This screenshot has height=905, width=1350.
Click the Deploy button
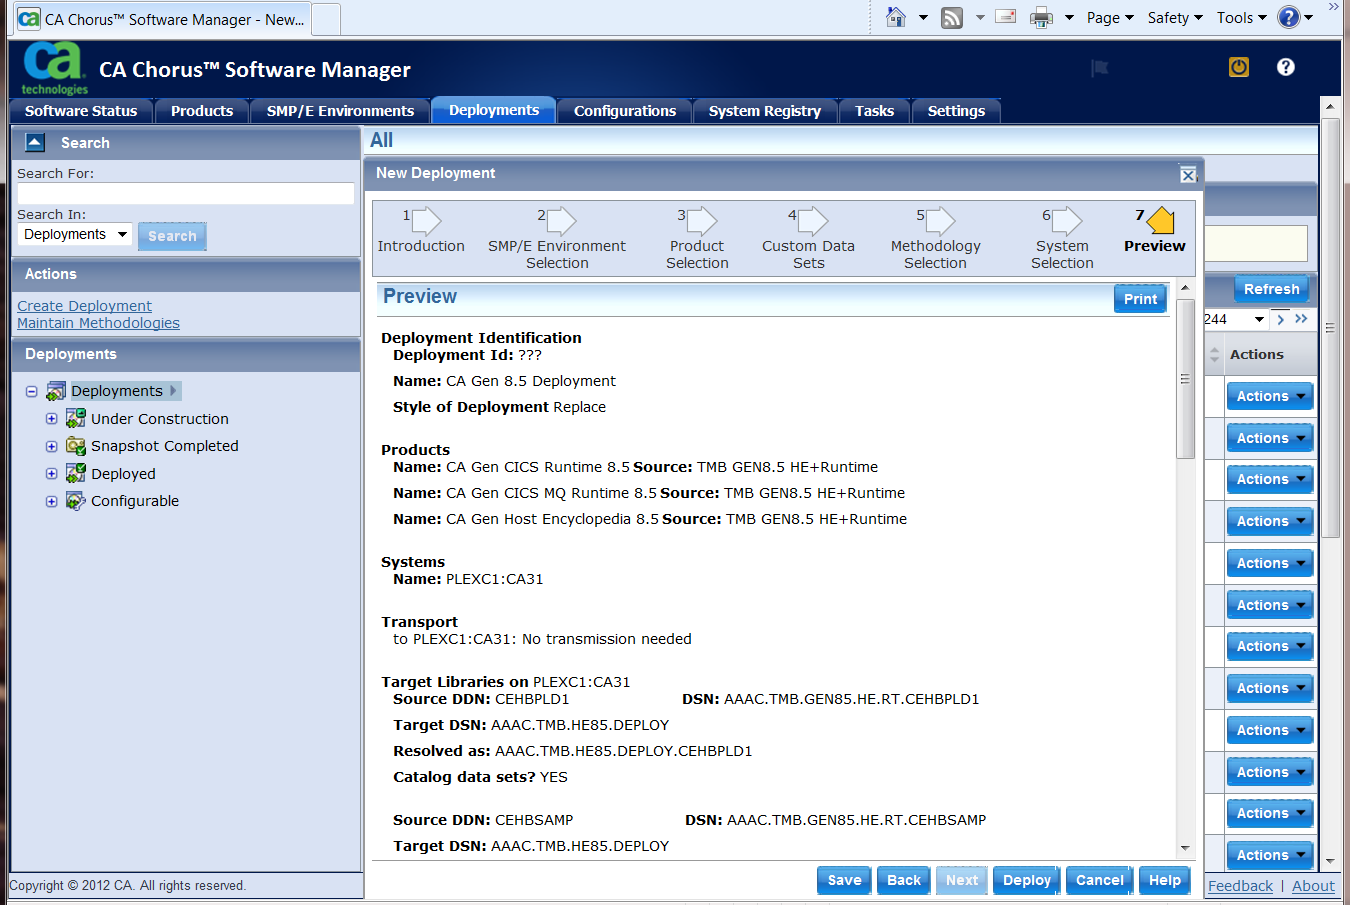click(x=1027, y=880)
